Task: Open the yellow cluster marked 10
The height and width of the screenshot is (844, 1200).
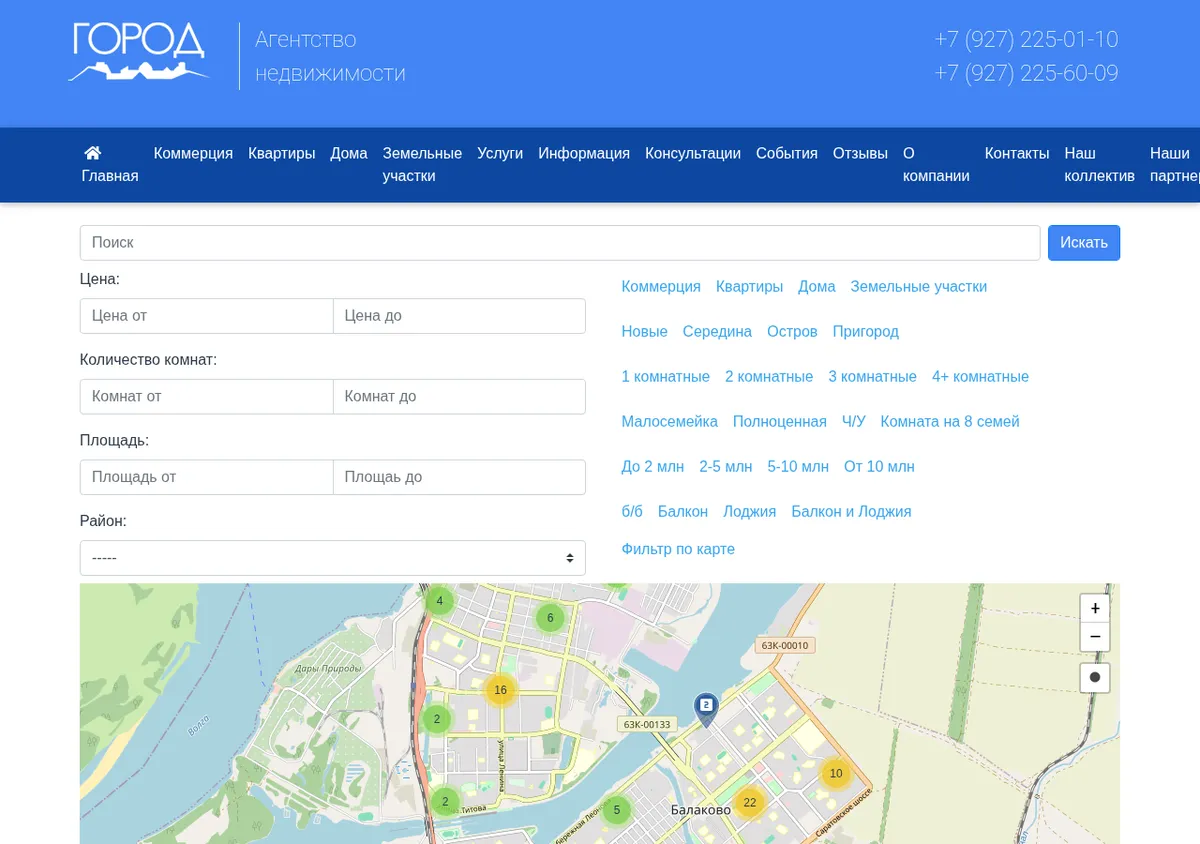Action: point(836,773)
